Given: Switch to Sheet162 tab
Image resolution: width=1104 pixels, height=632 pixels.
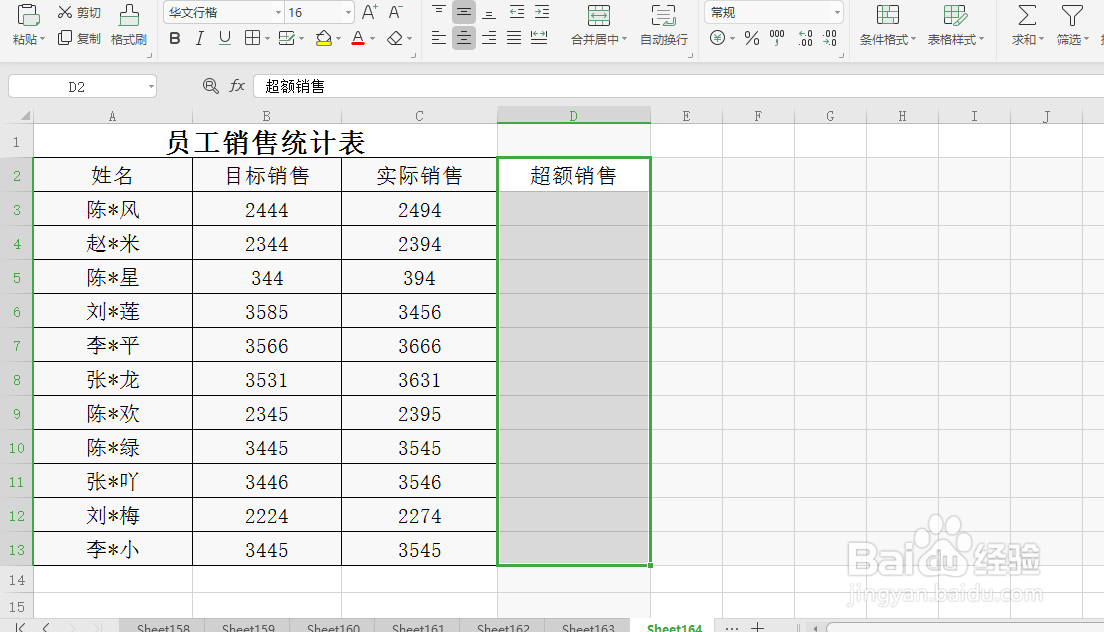Looking at the screenshot, I should click(x=503, y=626).
